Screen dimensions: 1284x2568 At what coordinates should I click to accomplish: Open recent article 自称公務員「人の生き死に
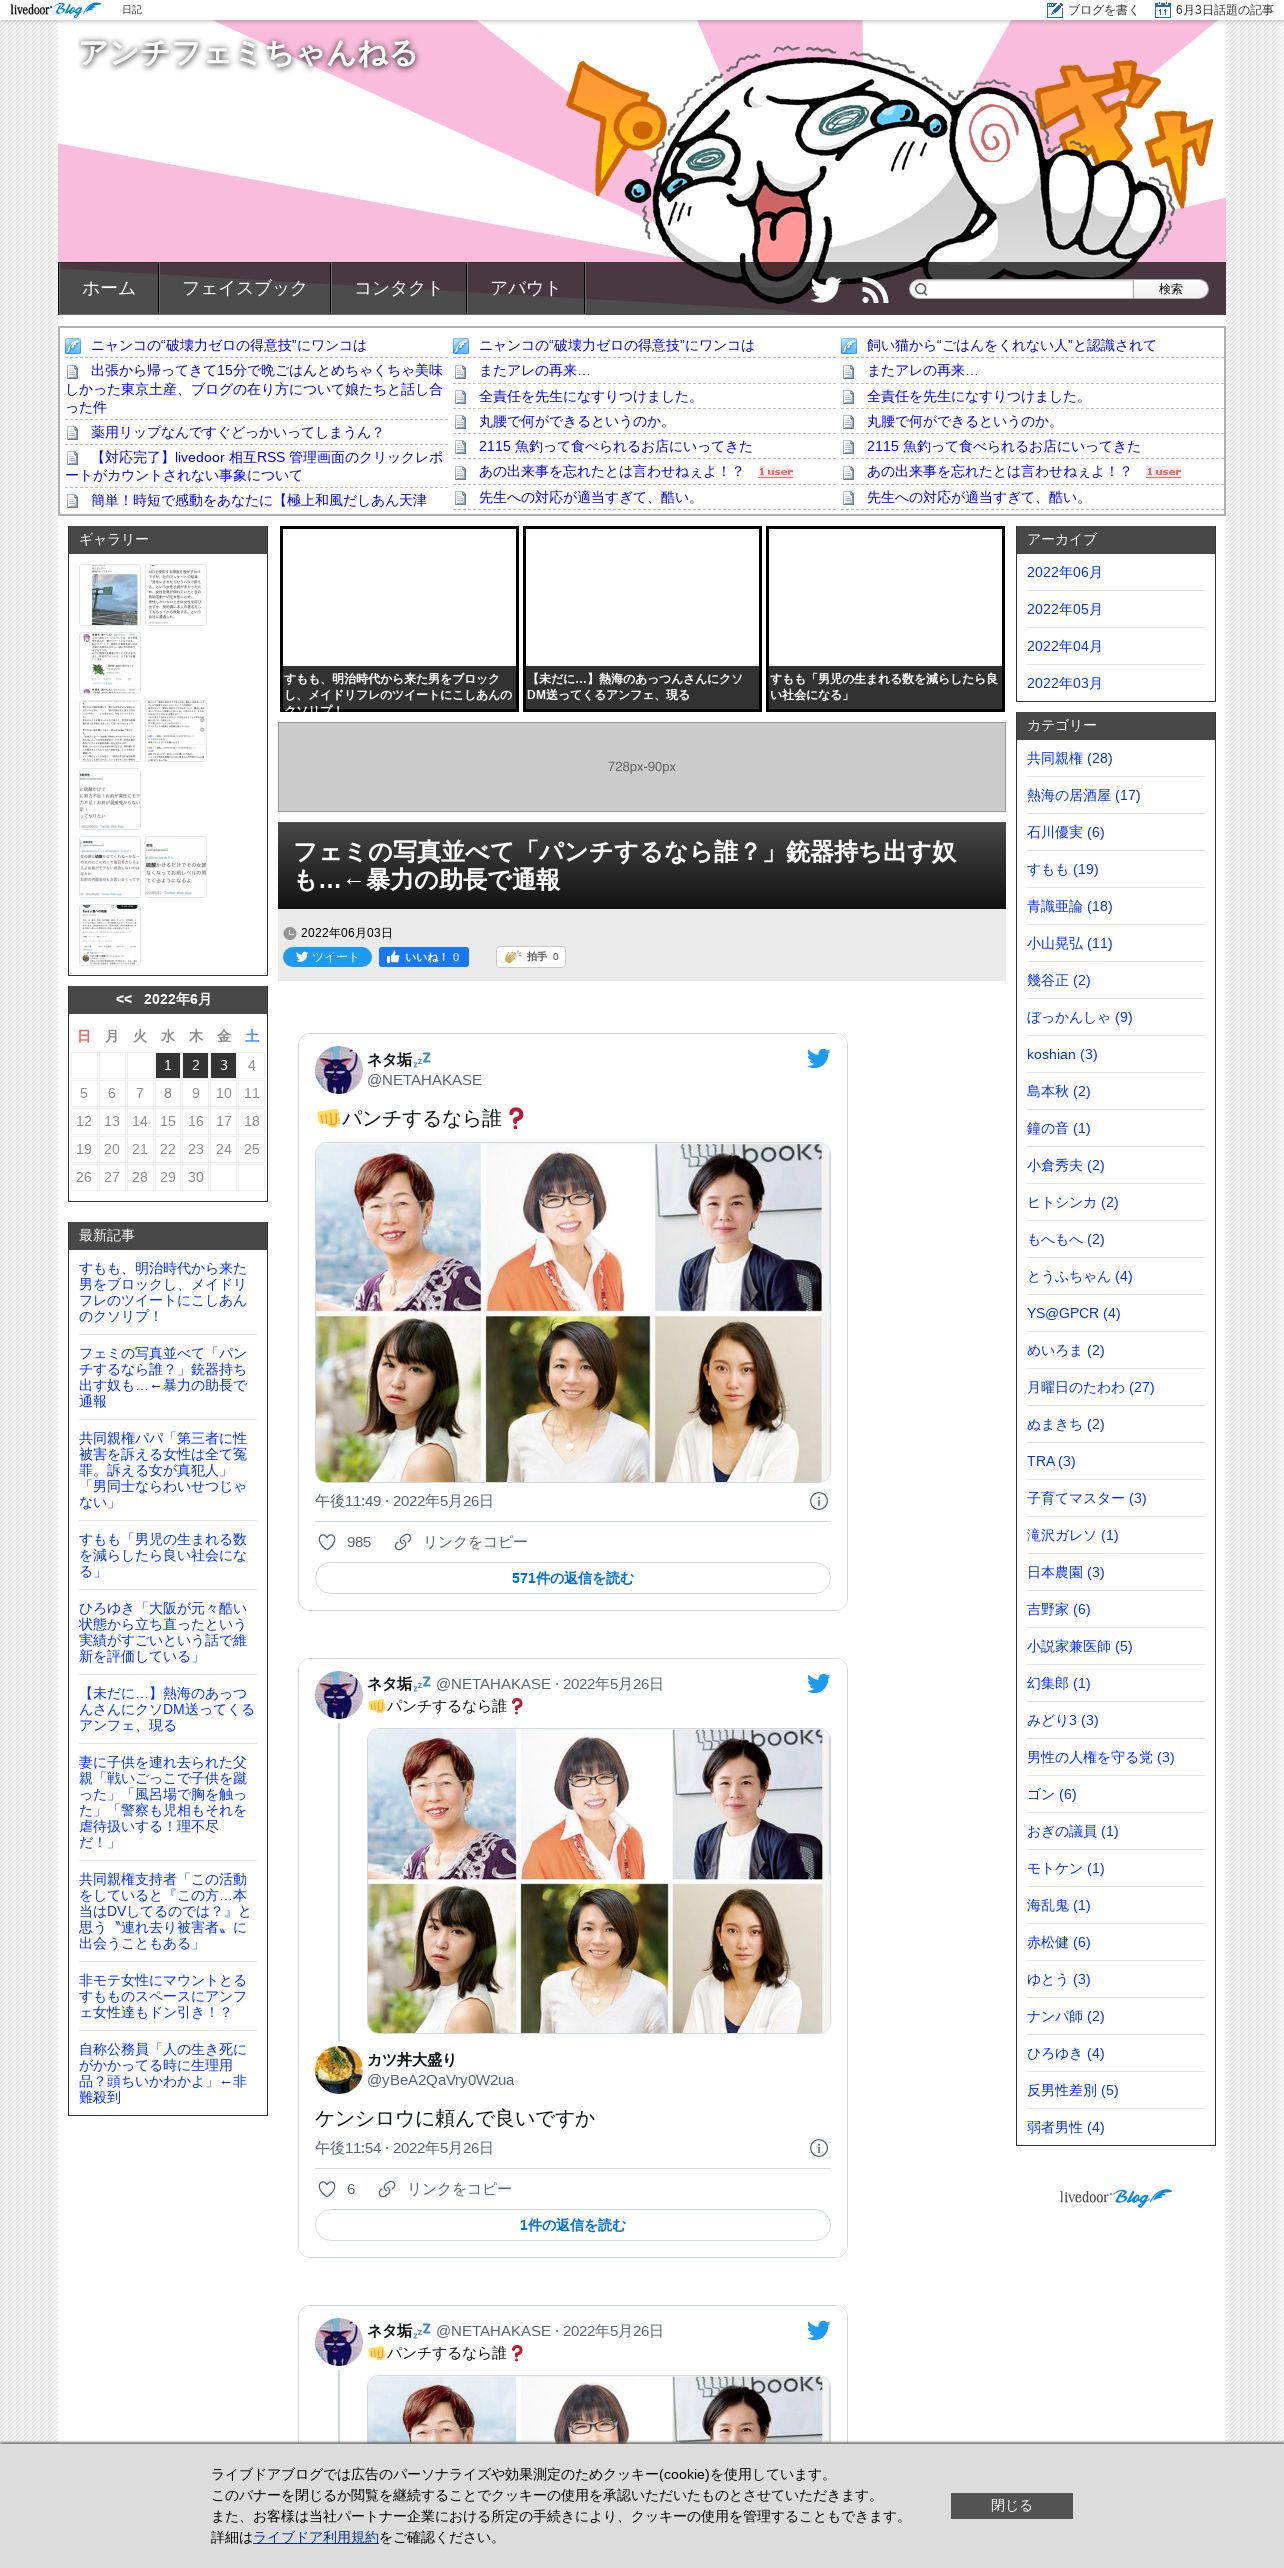tap(163, 2073)
